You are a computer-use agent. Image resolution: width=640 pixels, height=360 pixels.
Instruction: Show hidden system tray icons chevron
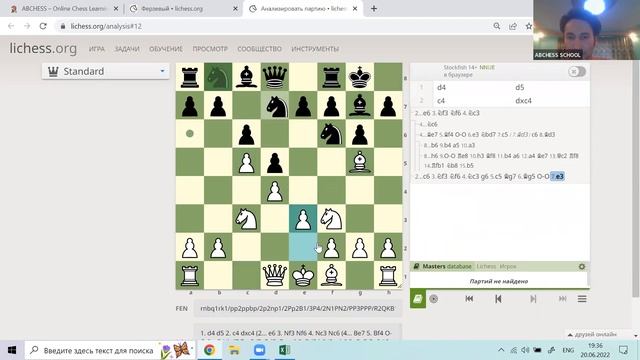click(x=501, y=350)
